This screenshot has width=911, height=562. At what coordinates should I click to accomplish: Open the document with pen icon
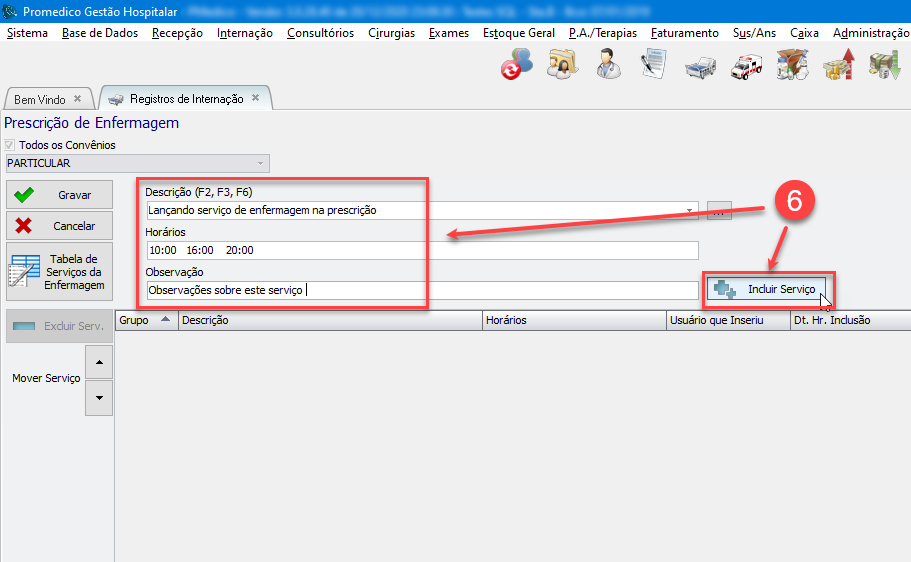tap(654, 65)
